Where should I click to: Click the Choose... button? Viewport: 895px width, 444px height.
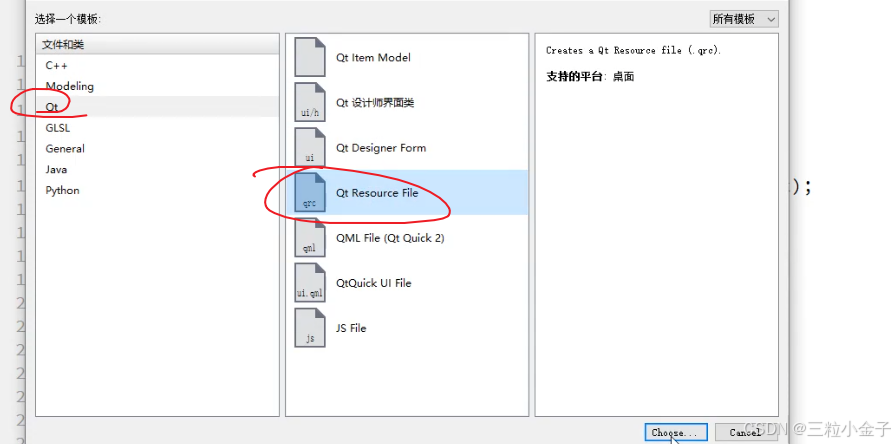click(676, 433)
